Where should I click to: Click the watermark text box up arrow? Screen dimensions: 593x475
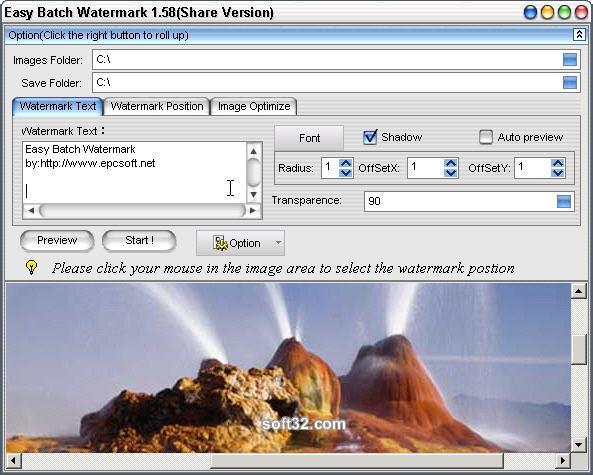tap(253, 151)
